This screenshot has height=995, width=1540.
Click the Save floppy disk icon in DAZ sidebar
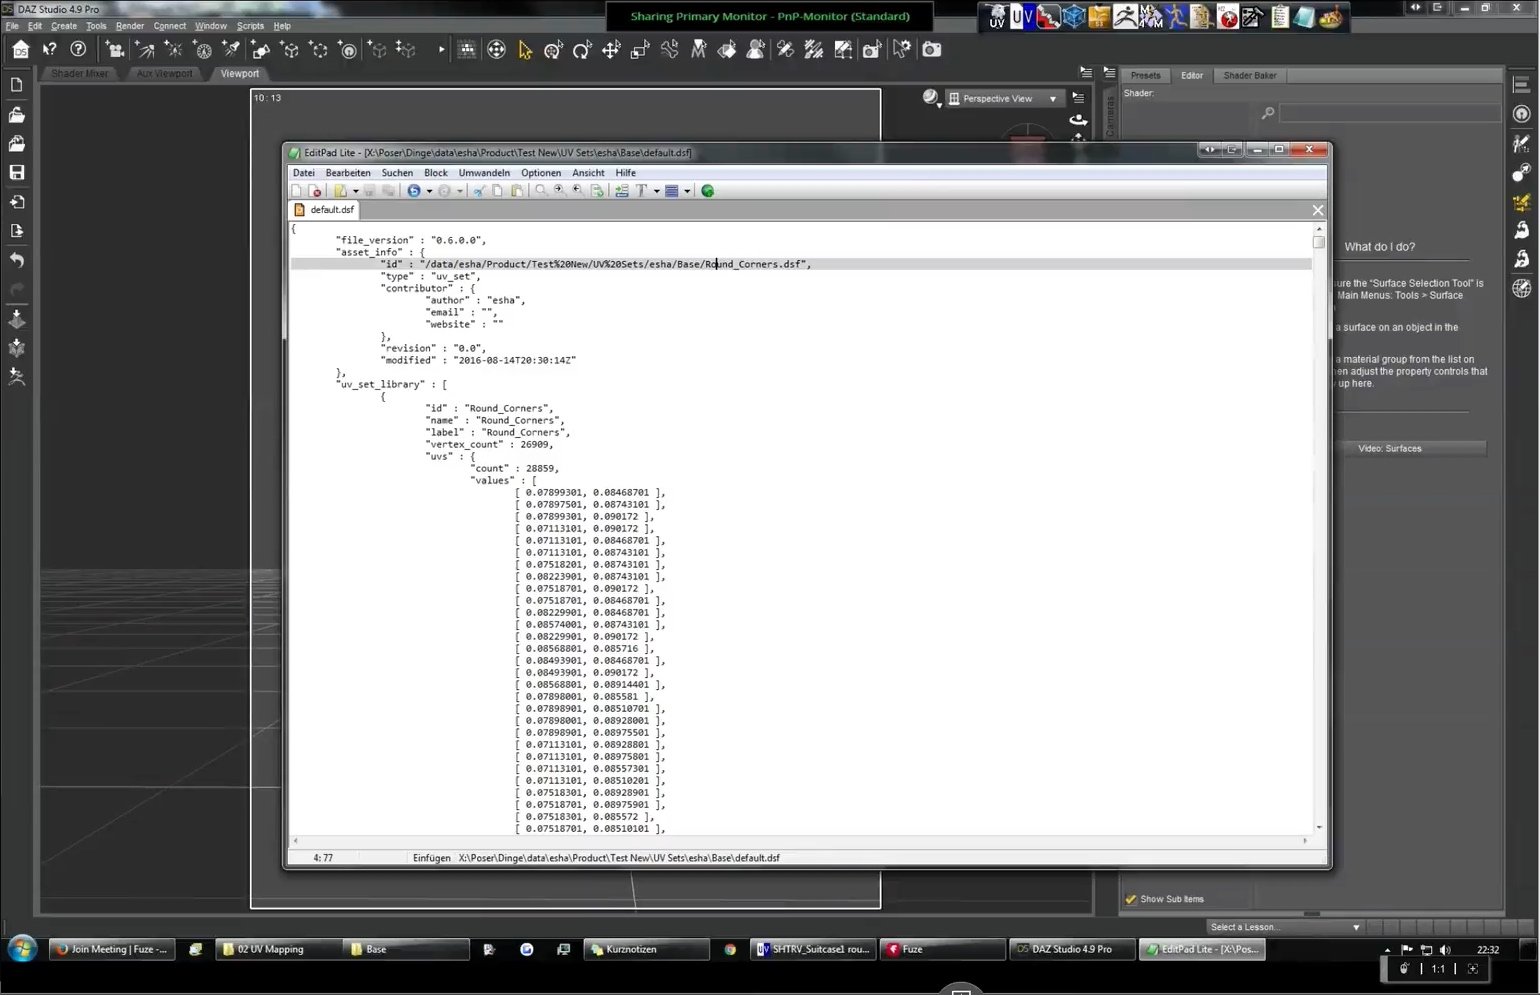tap(16, 172)
